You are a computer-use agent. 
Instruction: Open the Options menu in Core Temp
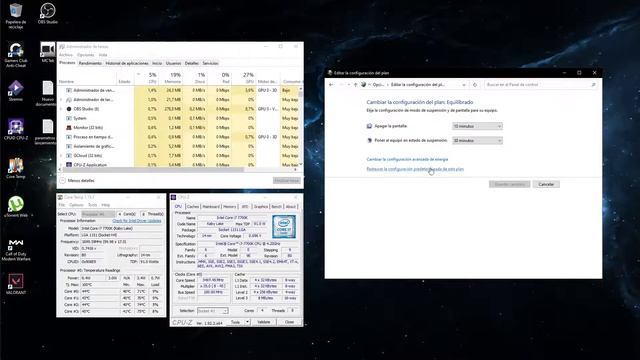pos(76,204)
